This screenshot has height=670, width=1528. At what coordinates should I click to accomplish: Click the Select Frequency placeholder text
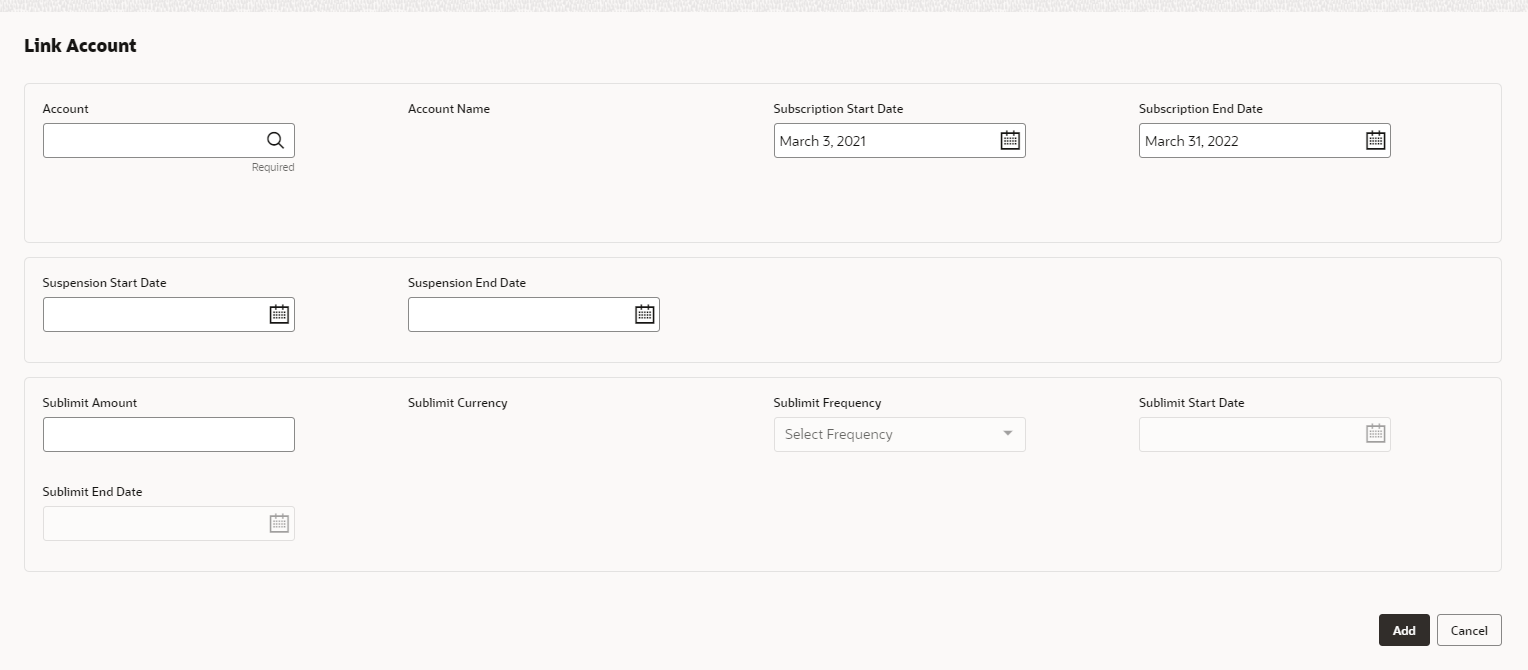click(x=838, y=434)
